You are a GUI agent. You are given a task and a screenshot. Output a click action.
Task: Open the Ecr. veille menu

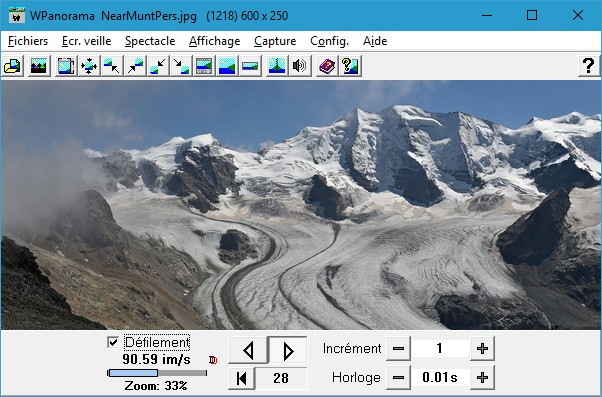coord(86,41)
